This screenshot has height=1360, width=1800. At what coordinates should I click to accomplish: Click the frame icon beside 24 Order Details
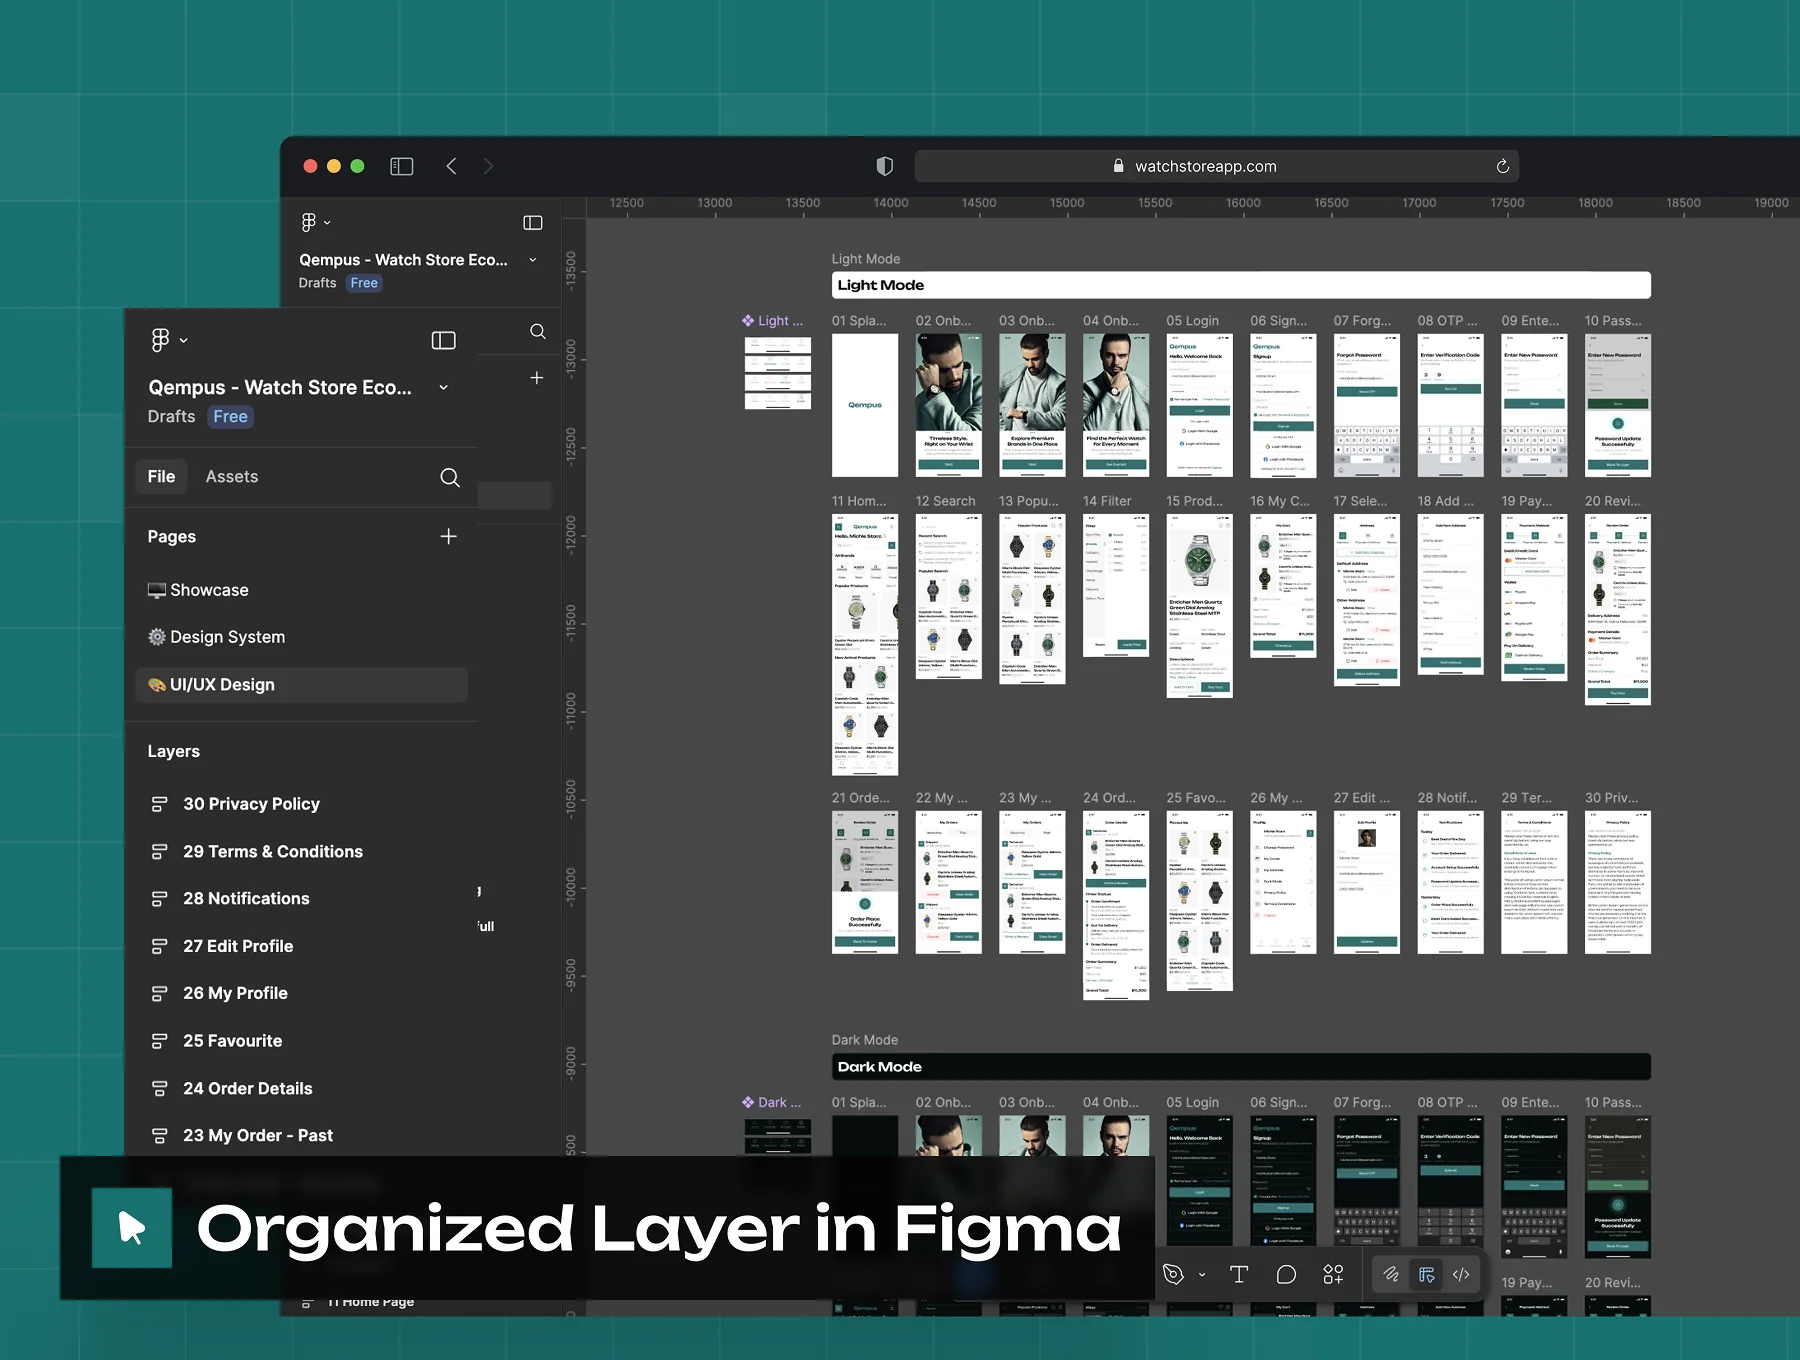[x=159, y=1088]
